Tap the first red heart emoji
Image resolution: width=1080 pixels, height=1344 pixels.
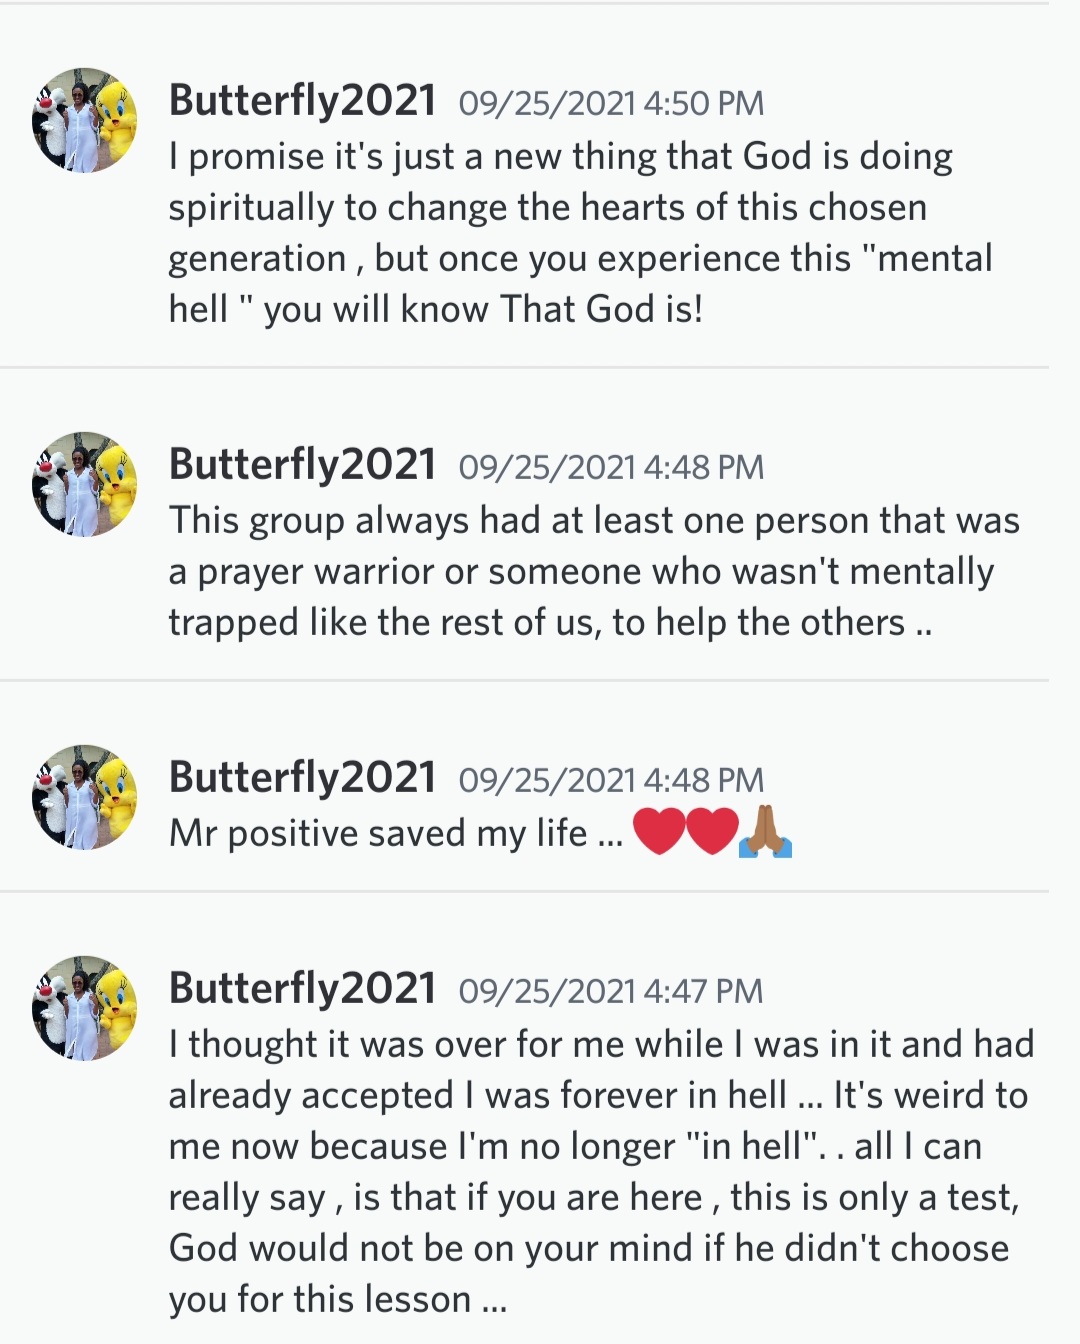pyautogui.click(x=659, y=832)
